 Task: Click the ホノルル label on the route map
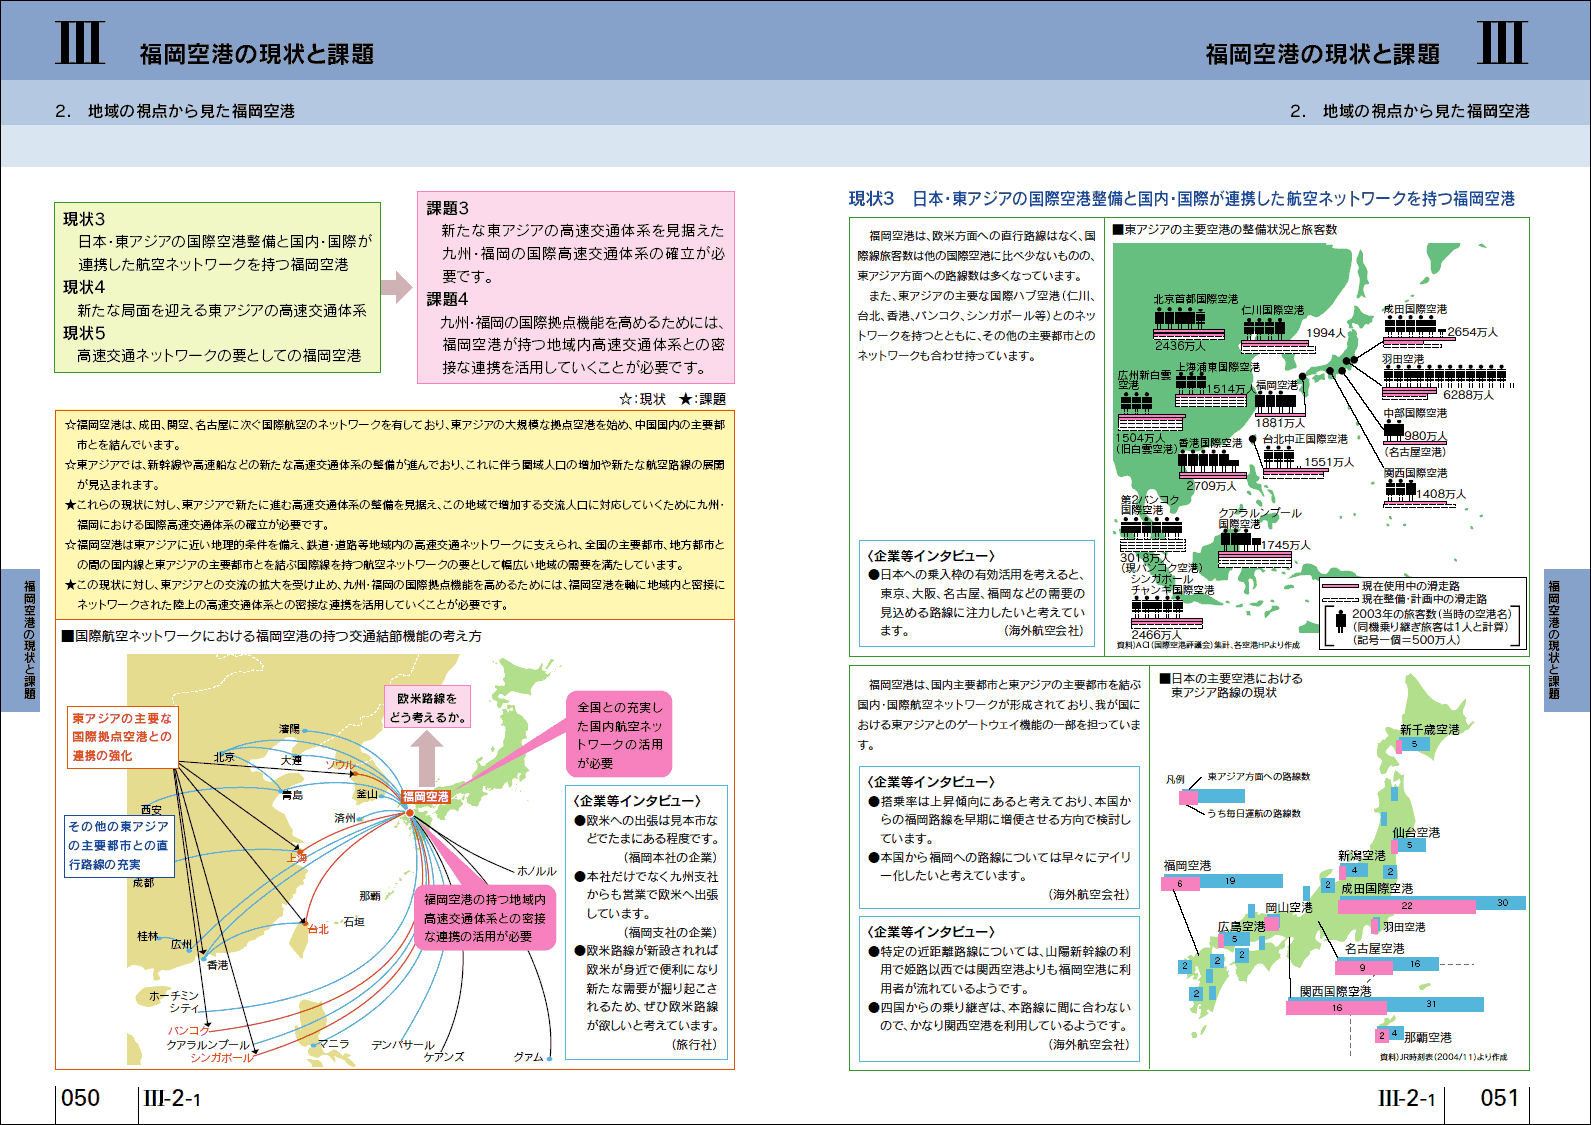point(537,871)
